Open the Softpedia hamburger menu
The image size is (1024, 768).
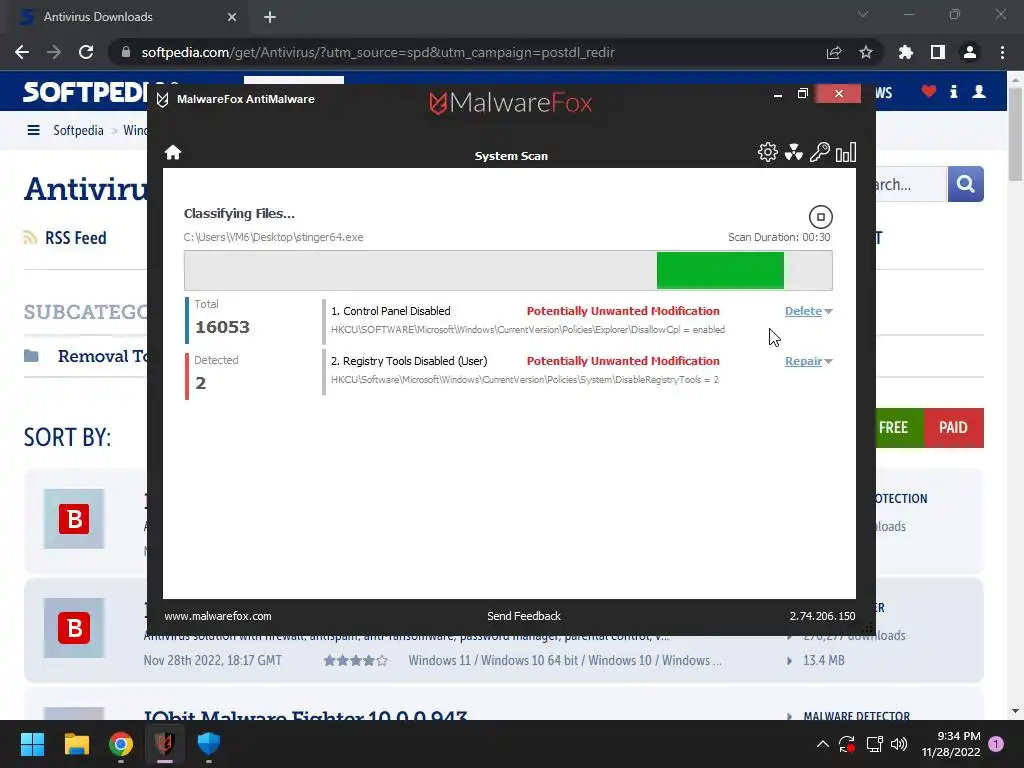33,130
